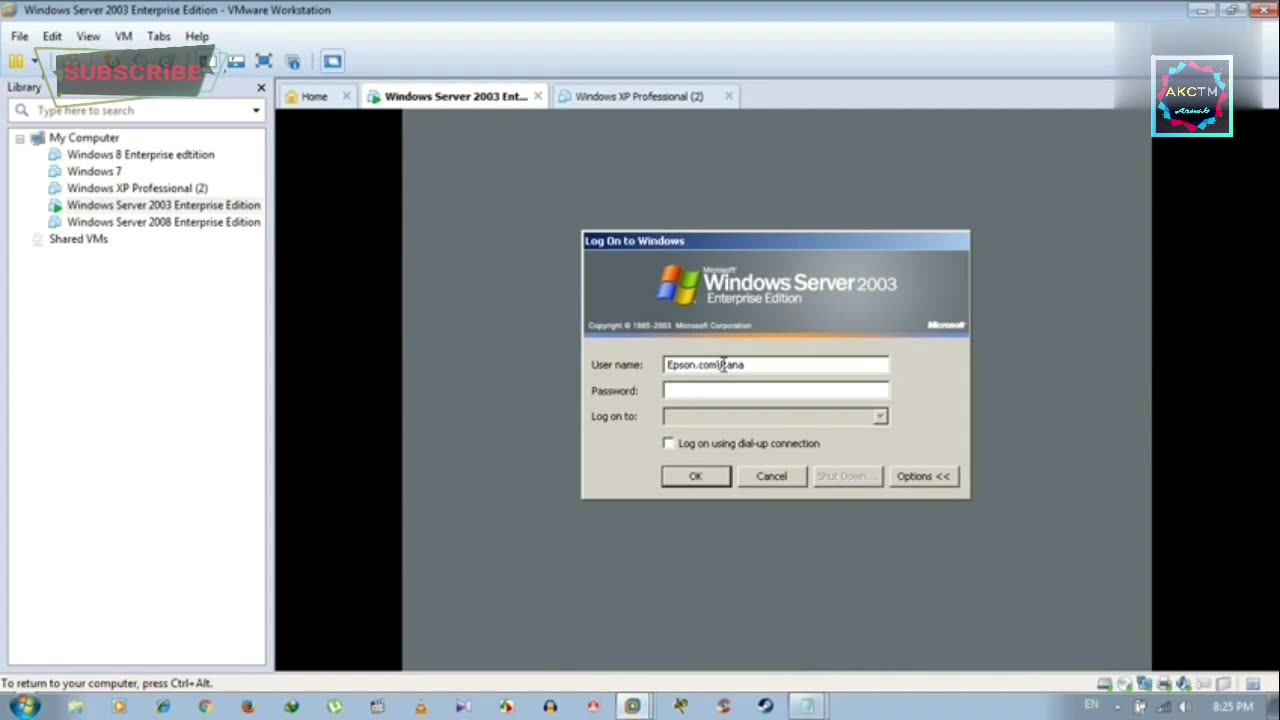Screen dimensions: 1280x720
Task: Select Windows Server 2008 Enterprise Edition VM
Action: click(163, 222)
